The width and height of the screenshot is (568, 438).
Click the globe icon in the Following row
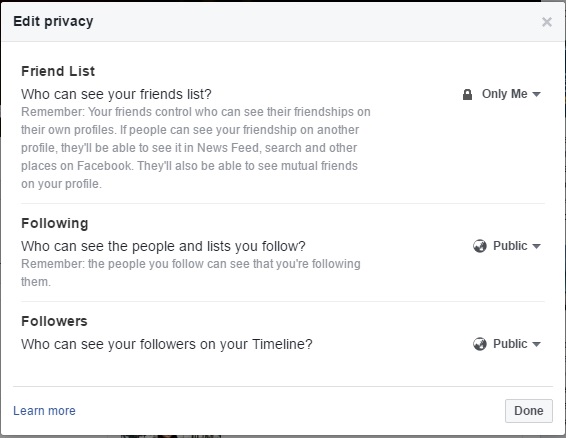pyautogui.click(x=480, y=246)
